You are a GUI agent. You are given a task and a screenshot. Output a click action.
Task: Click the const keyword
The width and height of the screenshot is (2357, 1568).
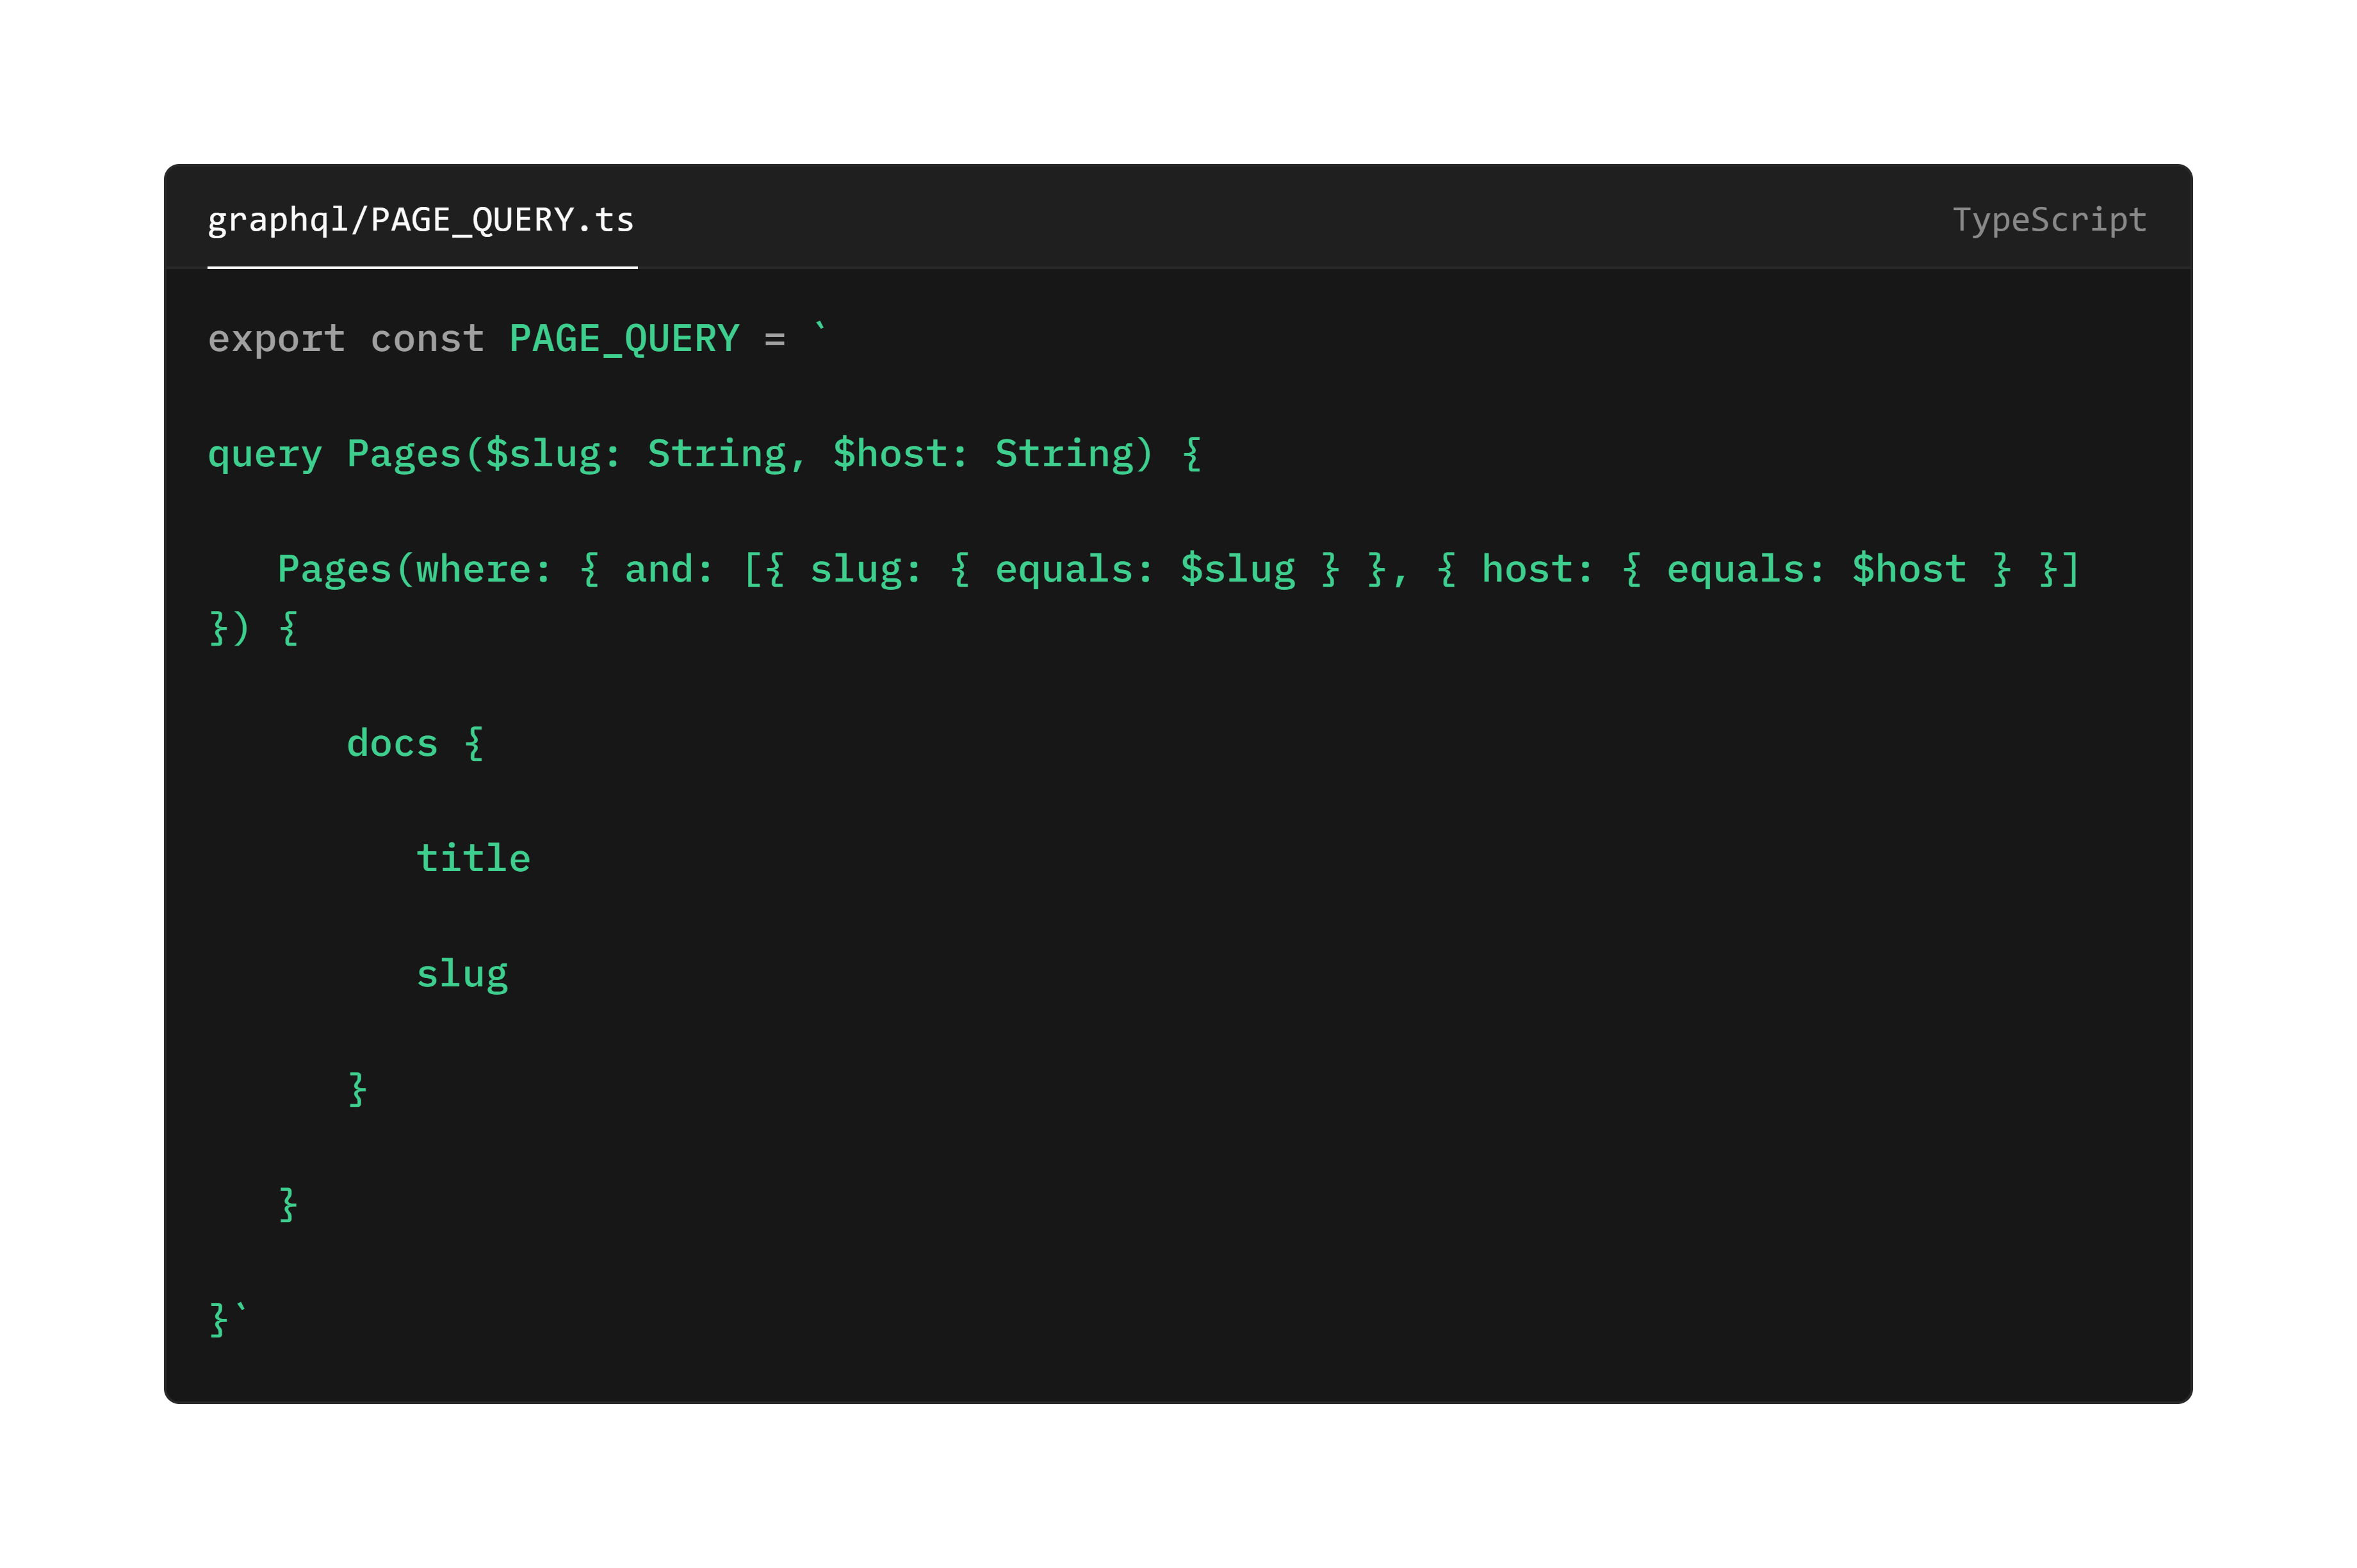click(x=427, y=338)
